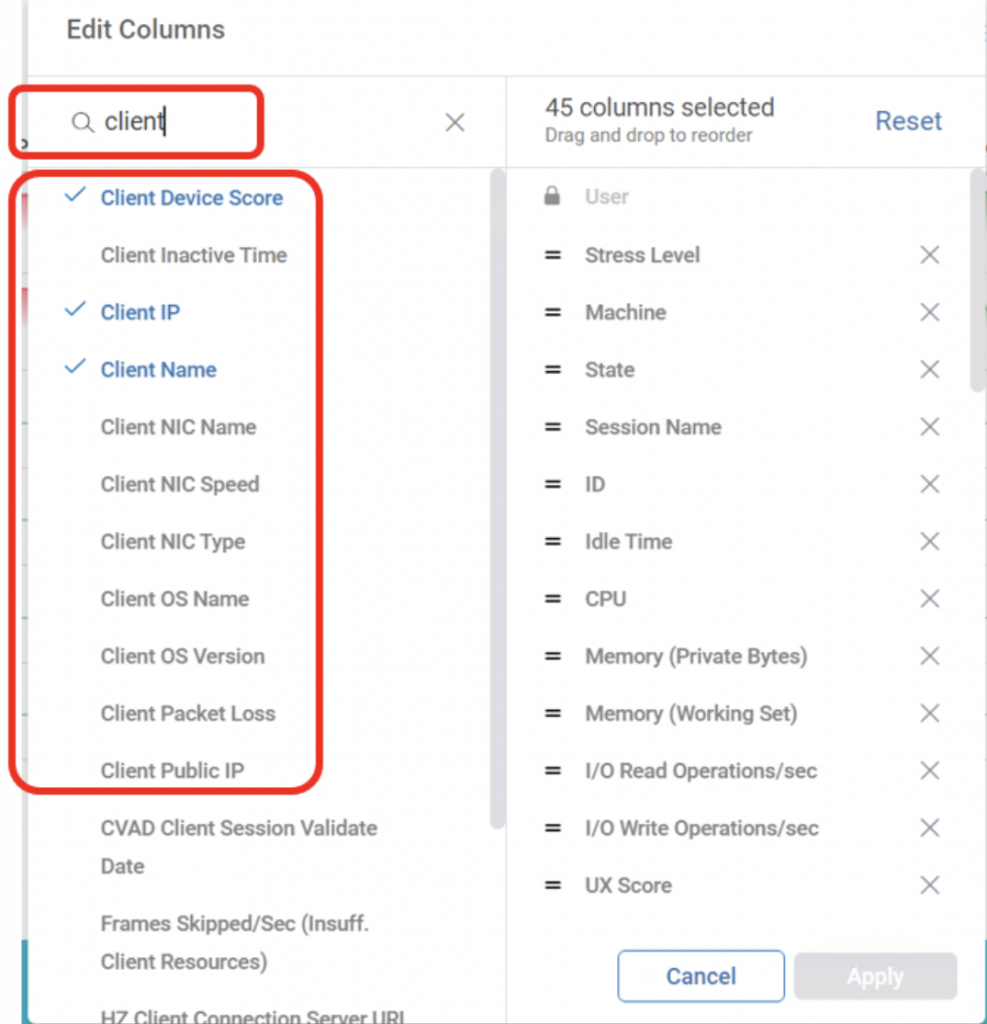Select the Client Packet Loss column
This screenshot has height=1024, width=987.
click(188, 714)
